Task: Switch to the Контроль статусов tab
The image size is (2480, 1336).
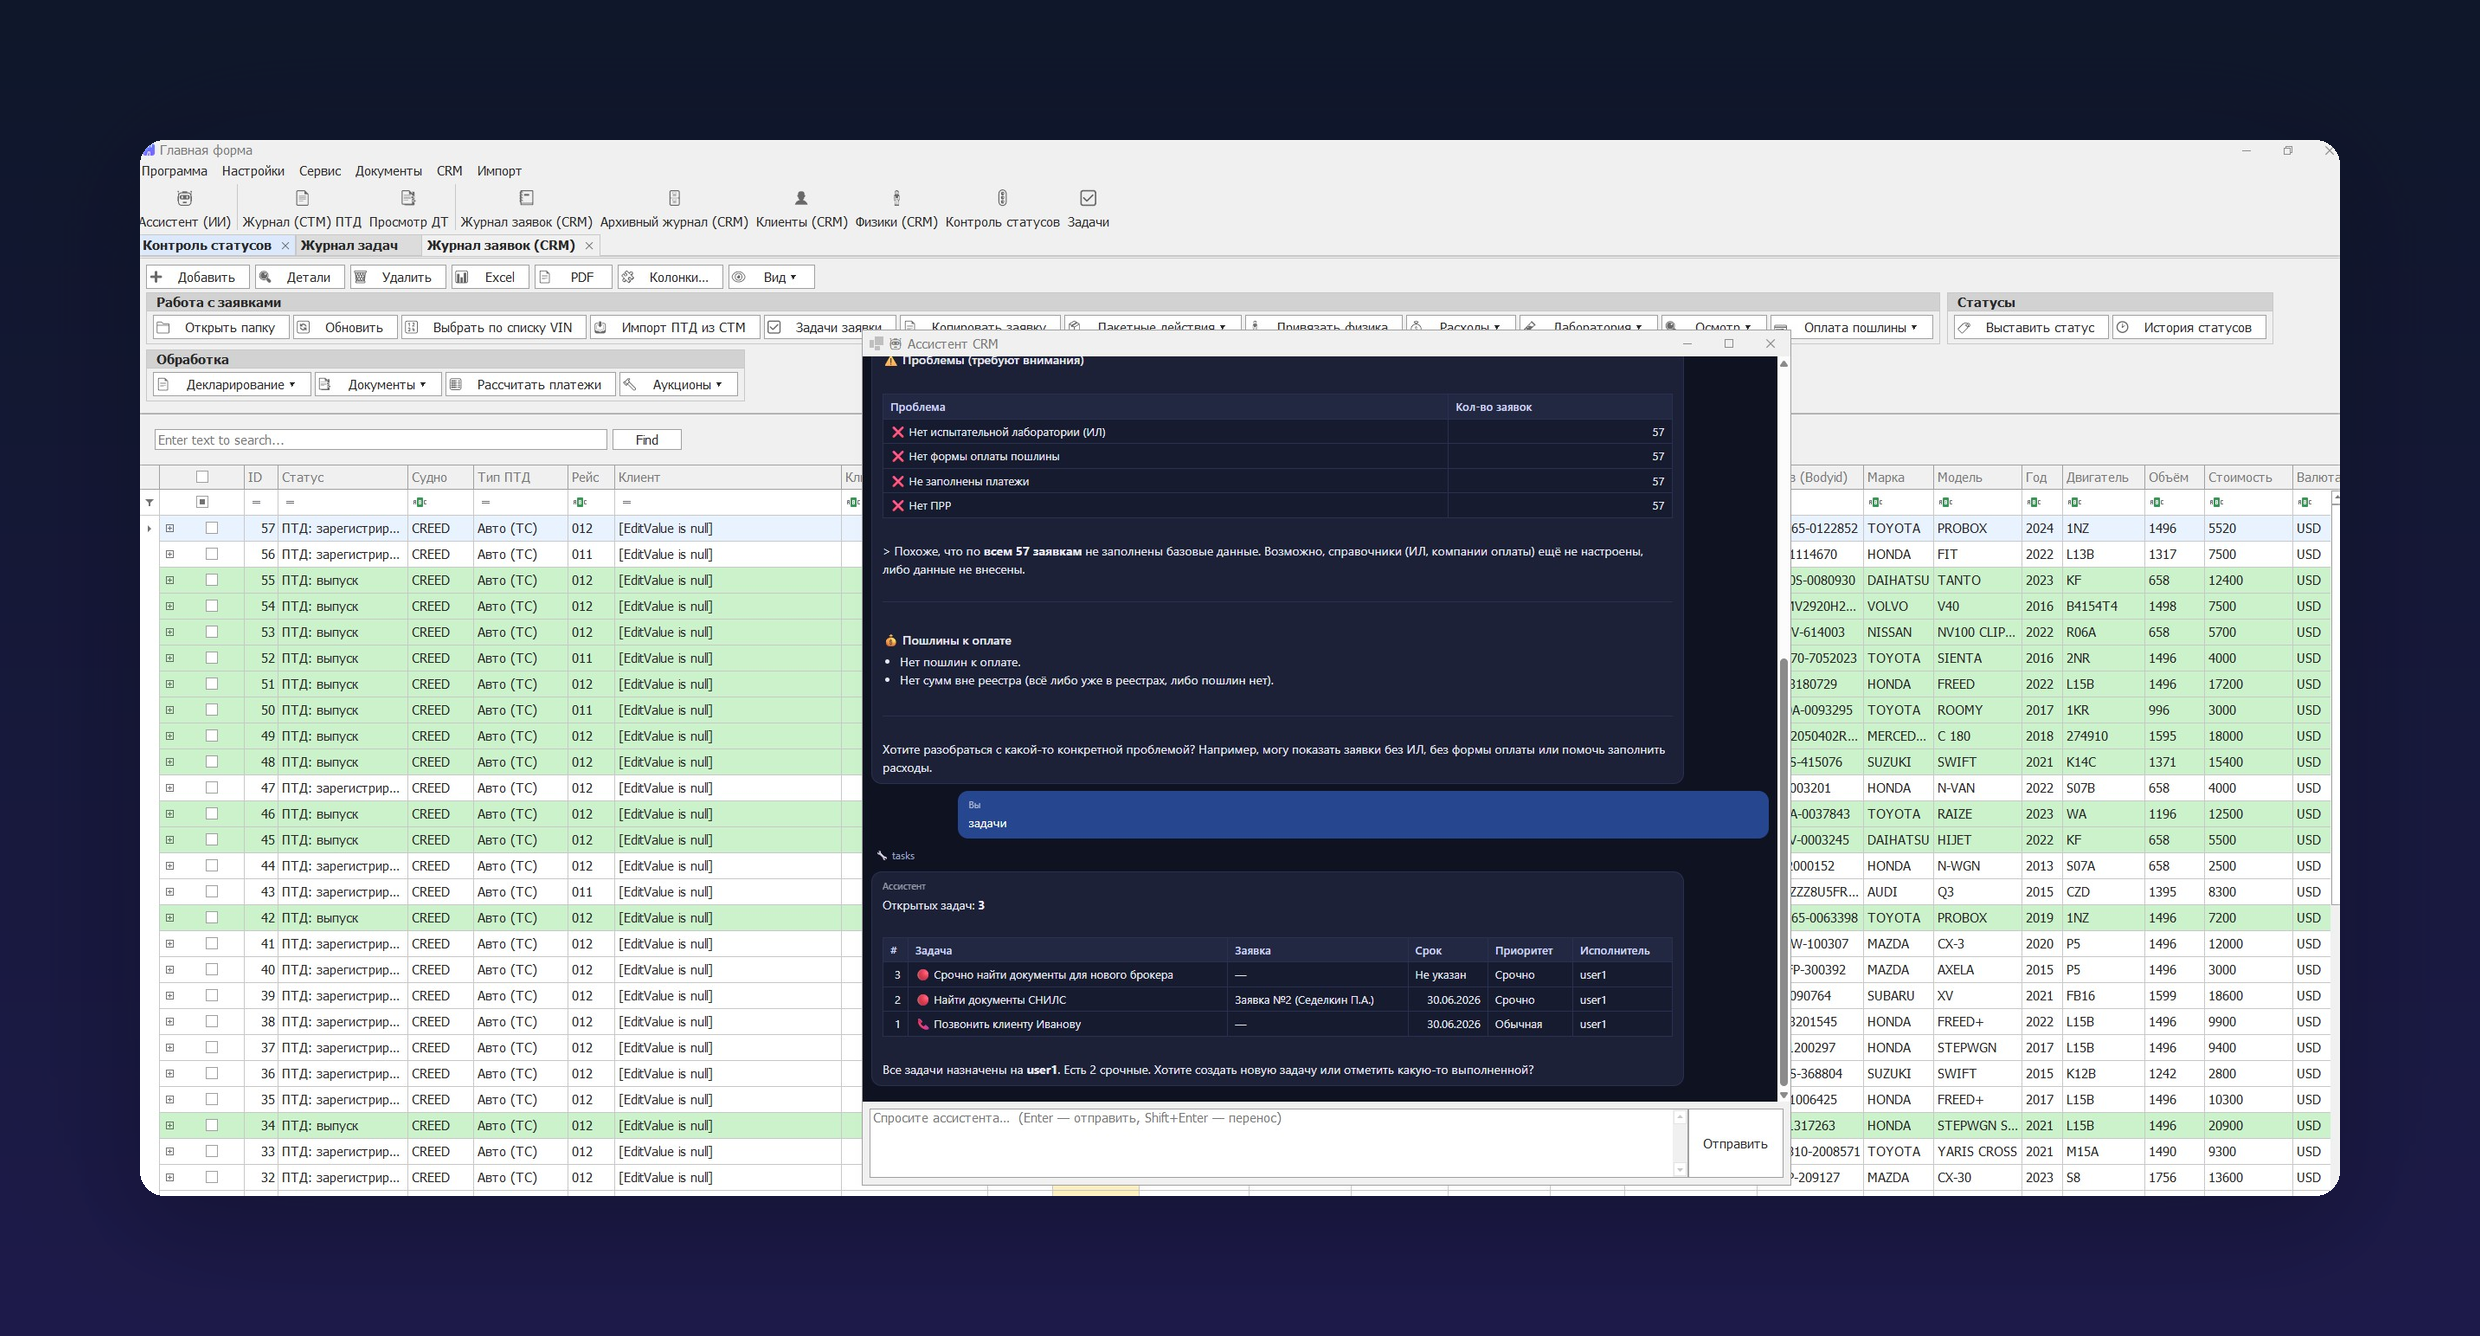Action: [x=206, y=246]
